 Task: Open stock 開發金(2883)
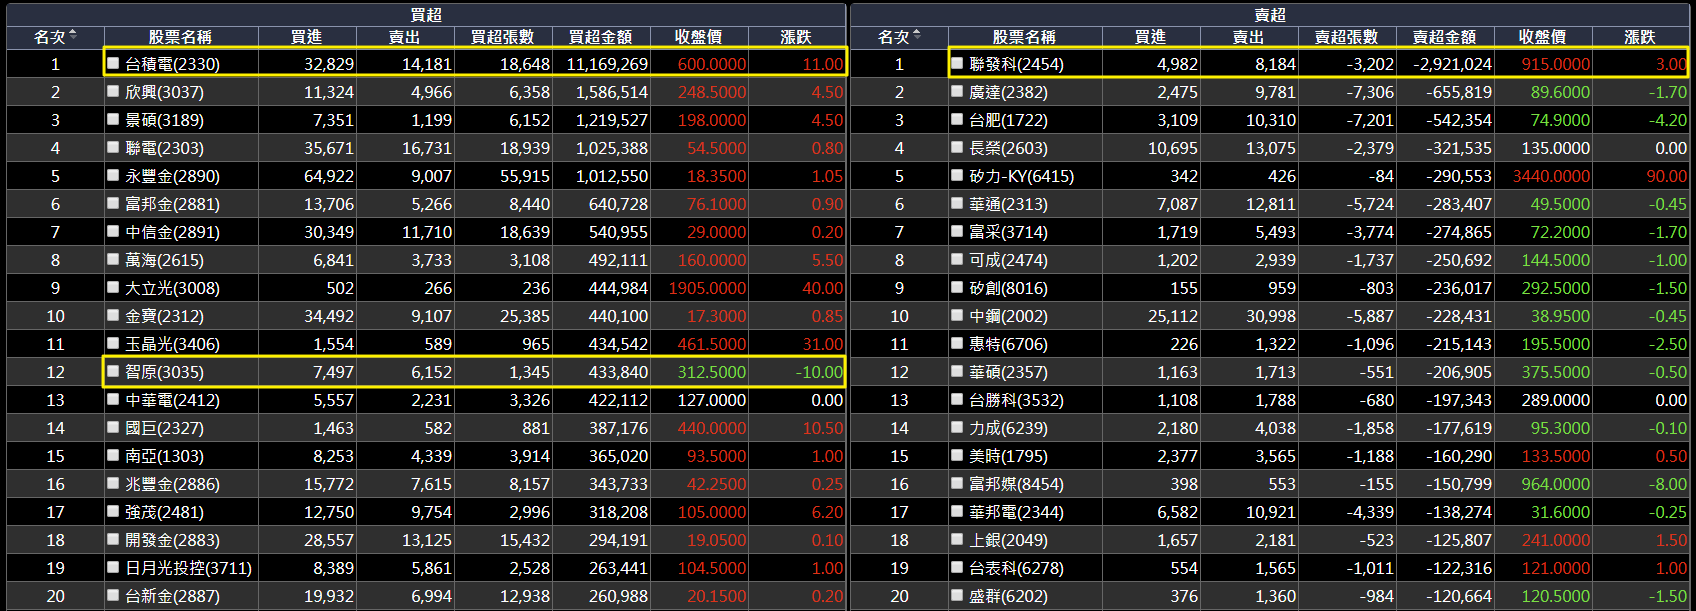tap(172, 540)
